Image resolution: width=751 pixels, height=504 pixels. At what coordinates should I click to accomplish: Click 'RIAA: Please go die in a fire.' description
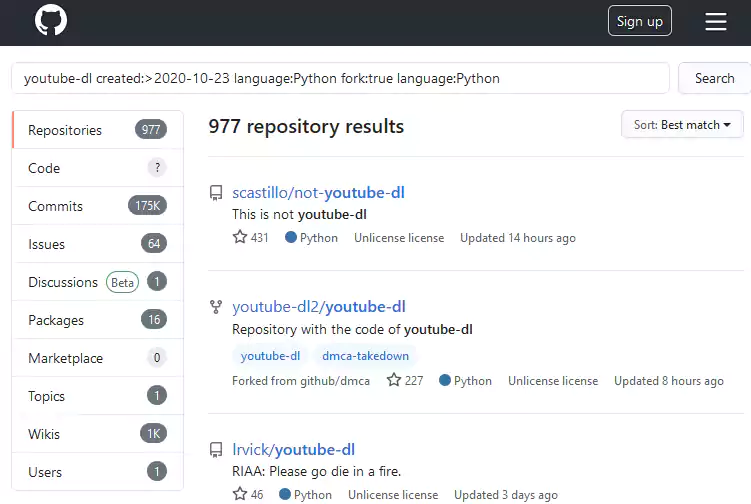[316, 471]
